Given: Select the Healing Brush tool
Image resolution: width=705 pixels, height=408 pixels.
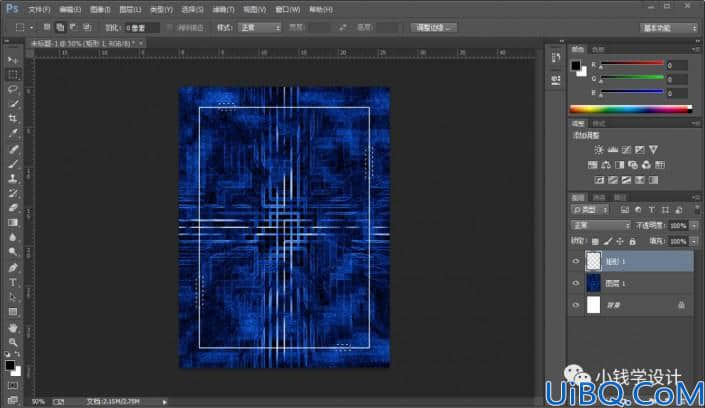Looking at the screenshot, I should (13, 149).
